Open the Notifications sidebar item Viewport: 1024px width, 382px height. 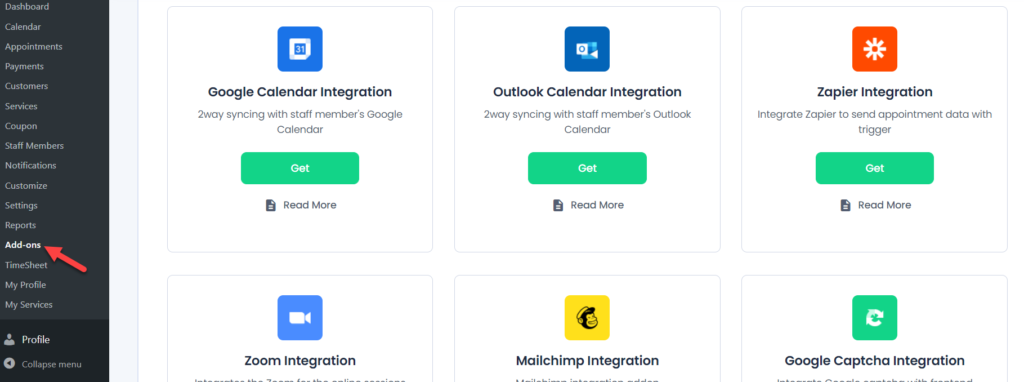[31, 165]
